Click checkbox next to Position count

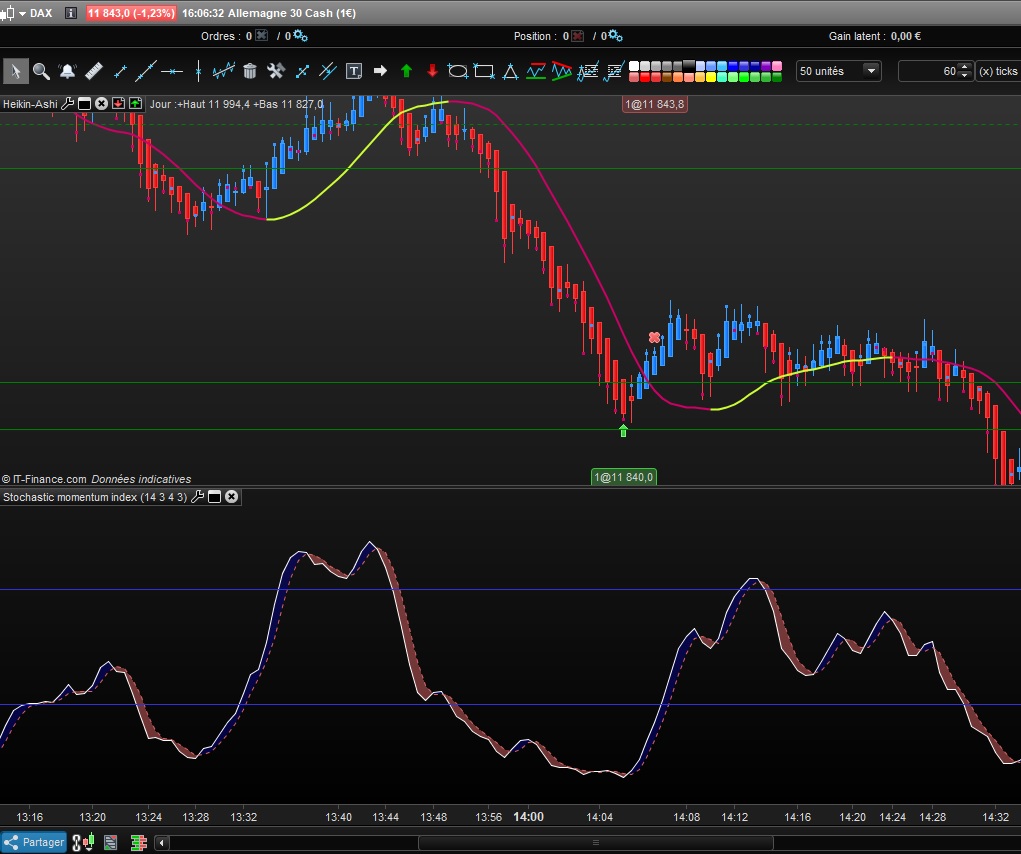pyautogui.click(x=575, y=36)
